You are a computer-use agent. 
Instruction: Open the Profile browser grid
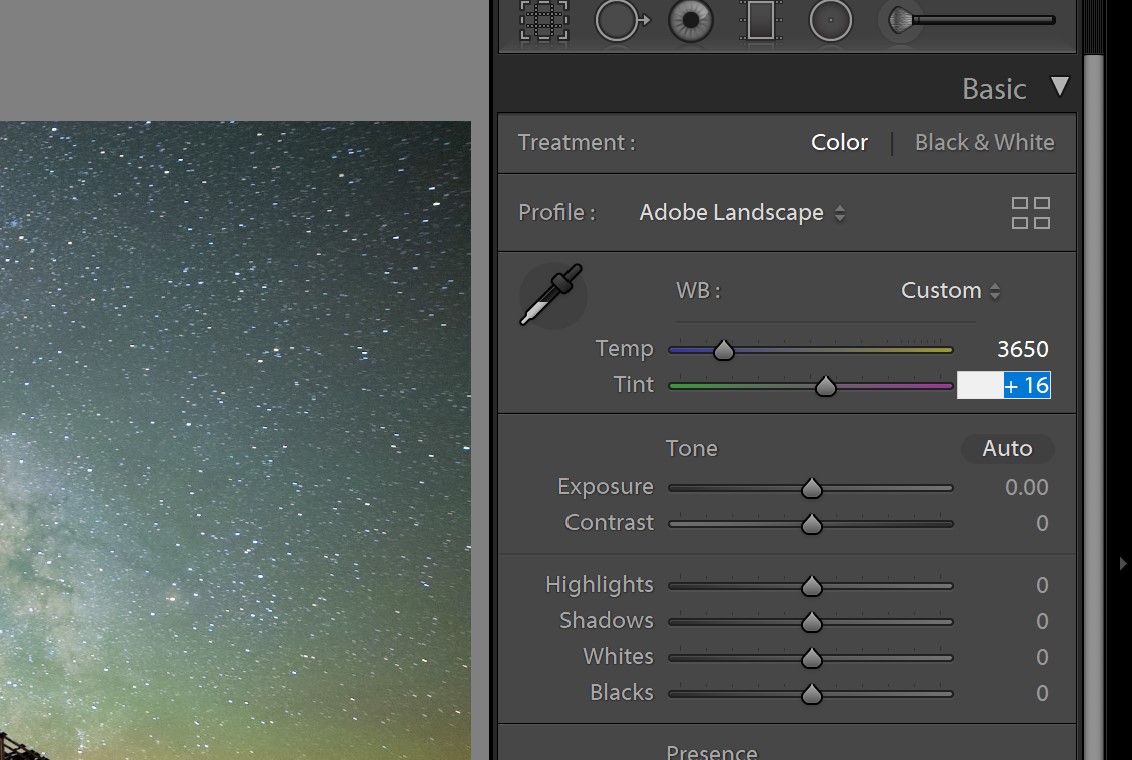point(1031,212)
